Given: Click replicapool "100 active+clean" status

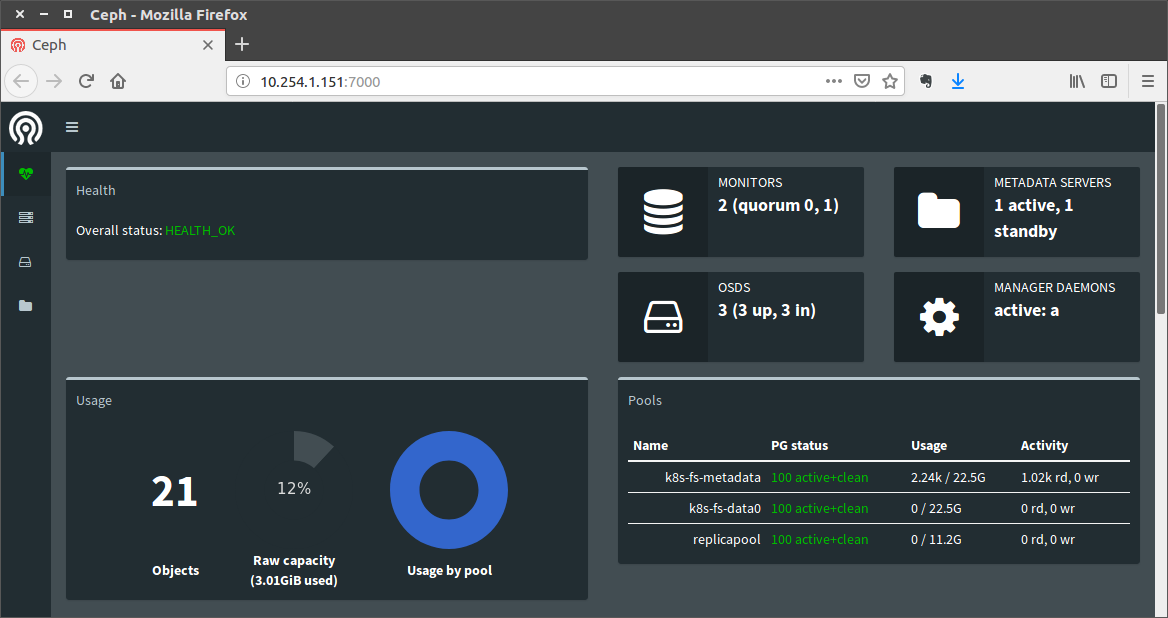Looking at the screenshot, I should 819,540.
